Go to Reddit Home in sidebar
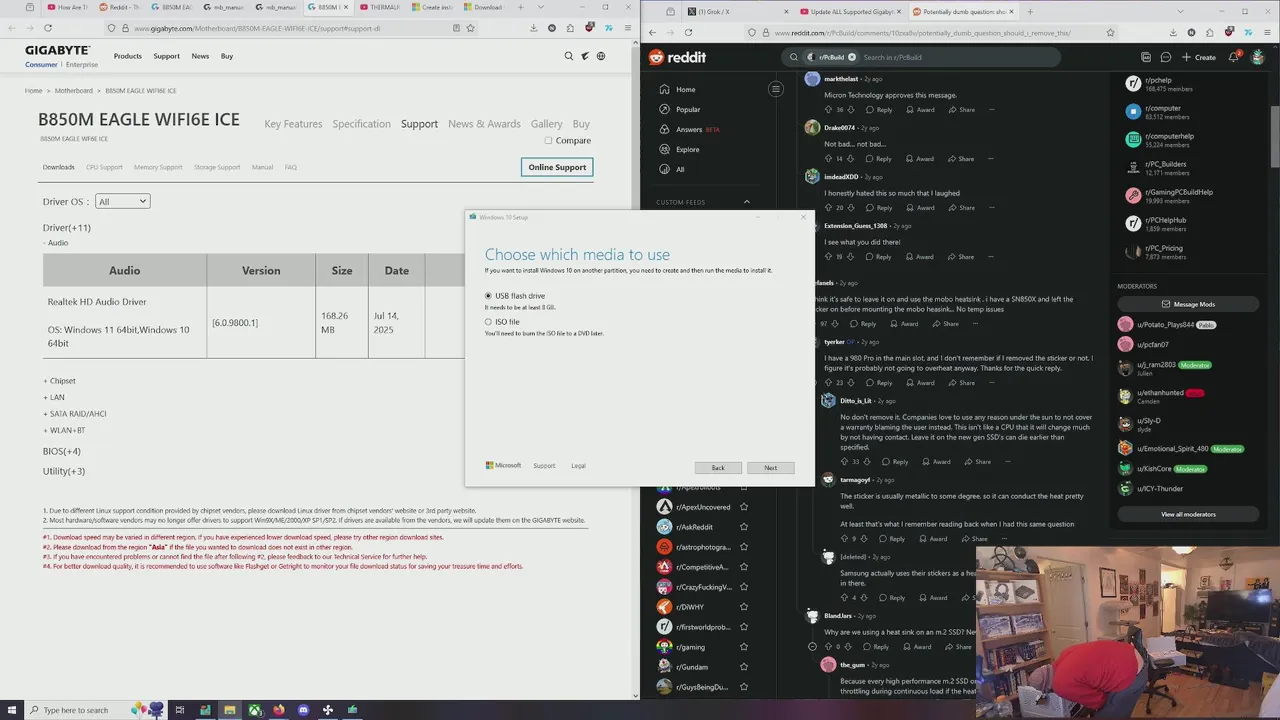1280x720 pixels. tap(685, 90)
